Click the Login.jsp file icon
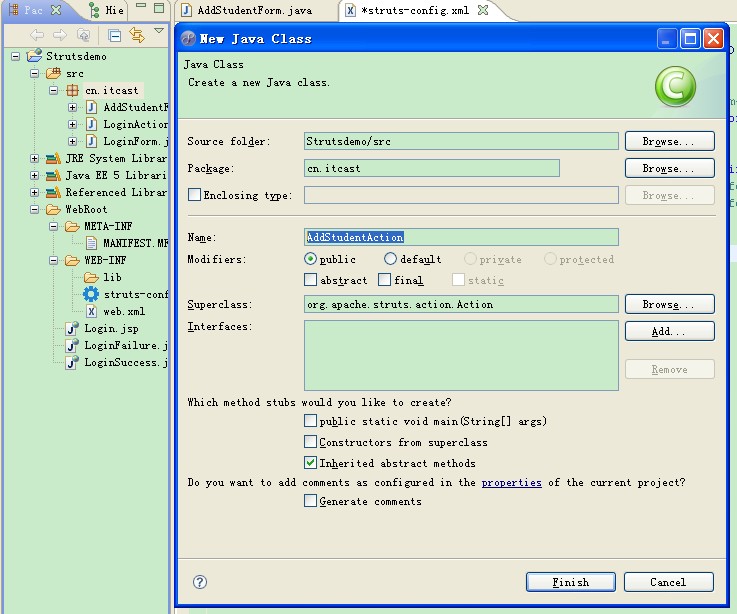The image size is (737, 614). [72, 328]
